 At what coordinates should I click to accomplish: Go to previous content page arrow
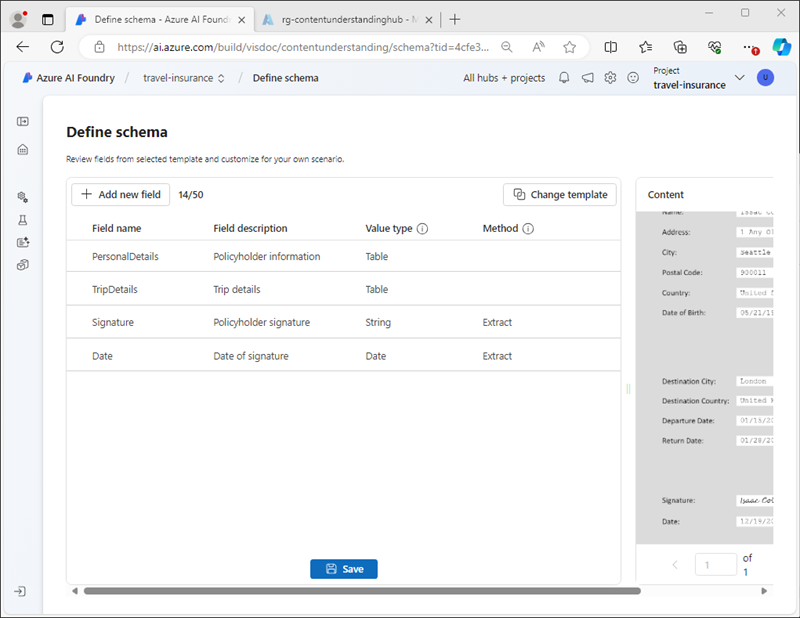tap(675, 564)
